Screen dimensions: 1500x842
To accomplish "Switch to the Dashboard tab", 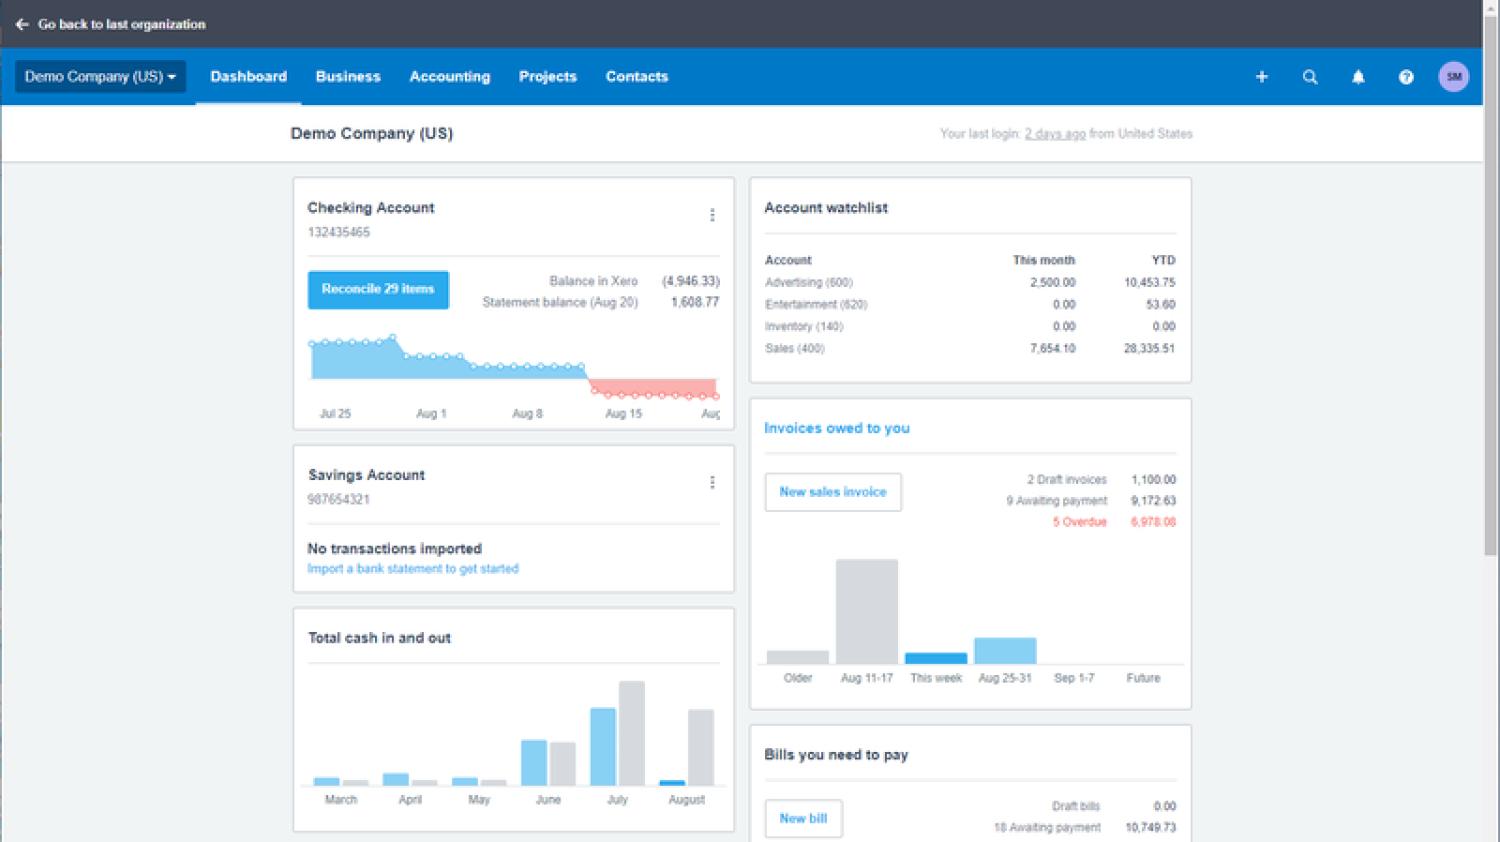I will (x=248, y=77).
